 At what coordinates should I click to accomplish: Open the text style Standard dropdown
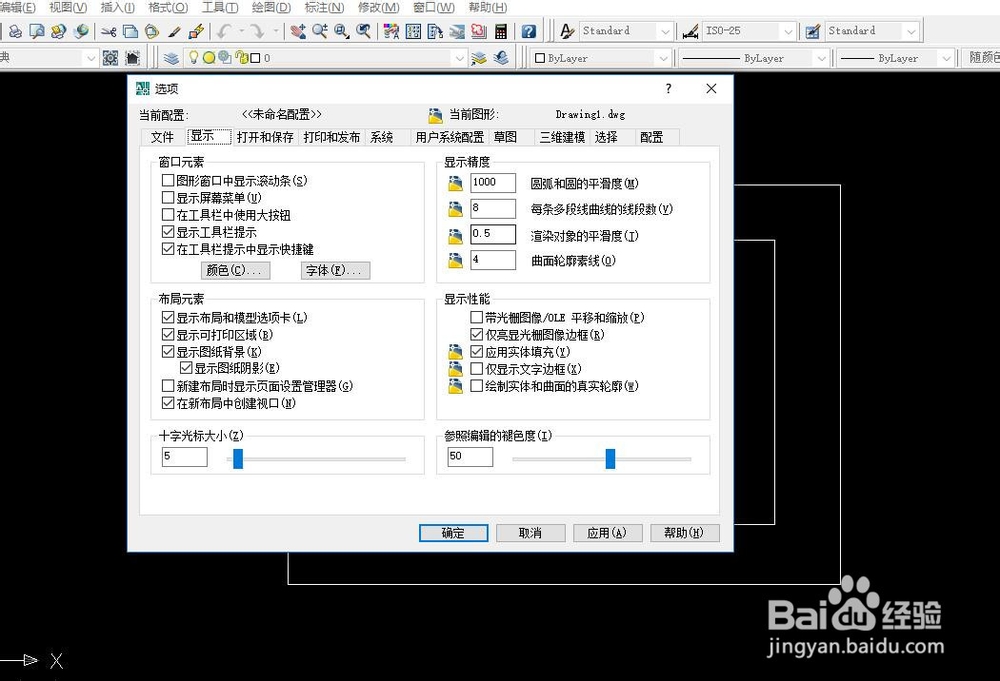pyautogui.click(x=665, y=31)
